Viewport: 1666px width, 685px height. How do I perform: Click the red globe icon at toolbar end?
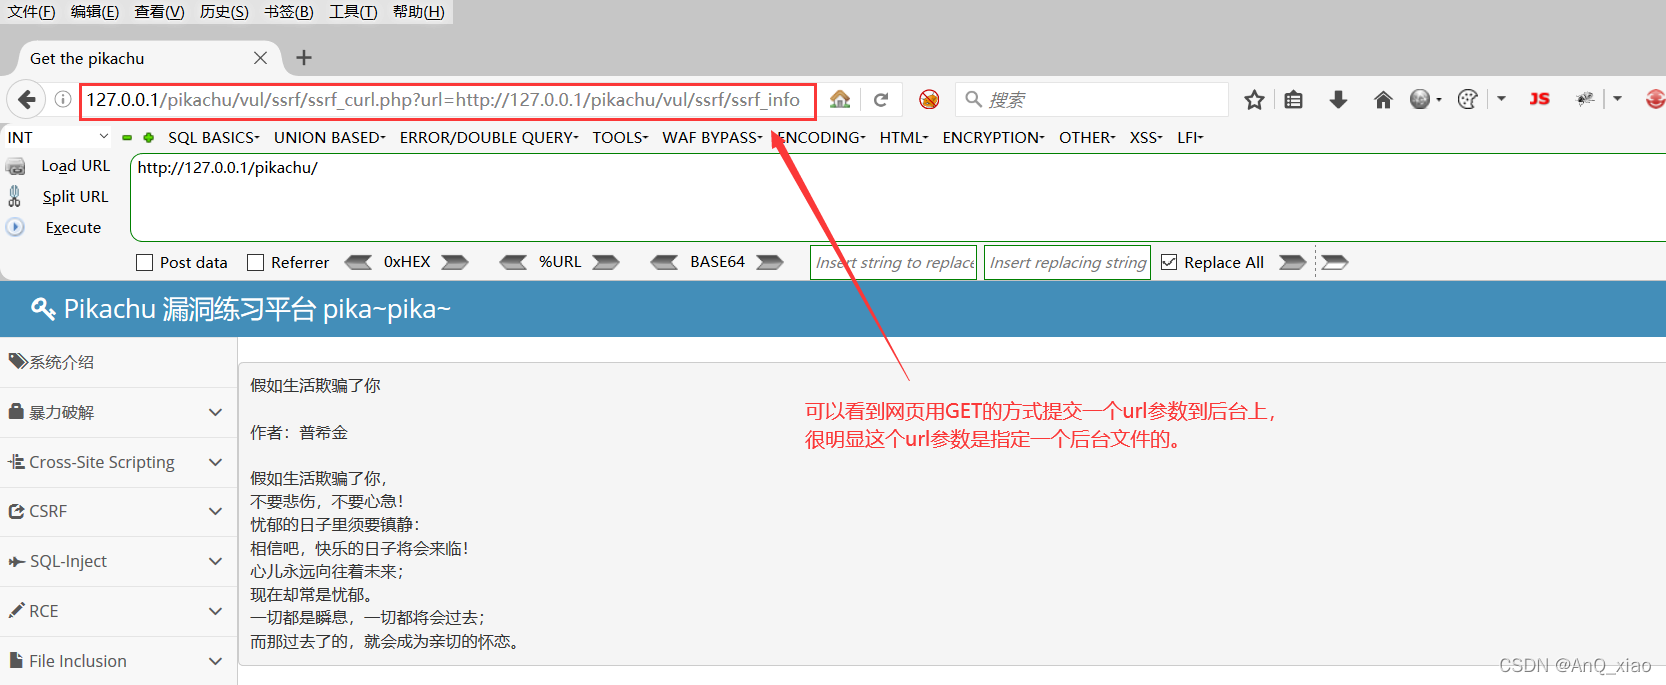point(1655,99)
